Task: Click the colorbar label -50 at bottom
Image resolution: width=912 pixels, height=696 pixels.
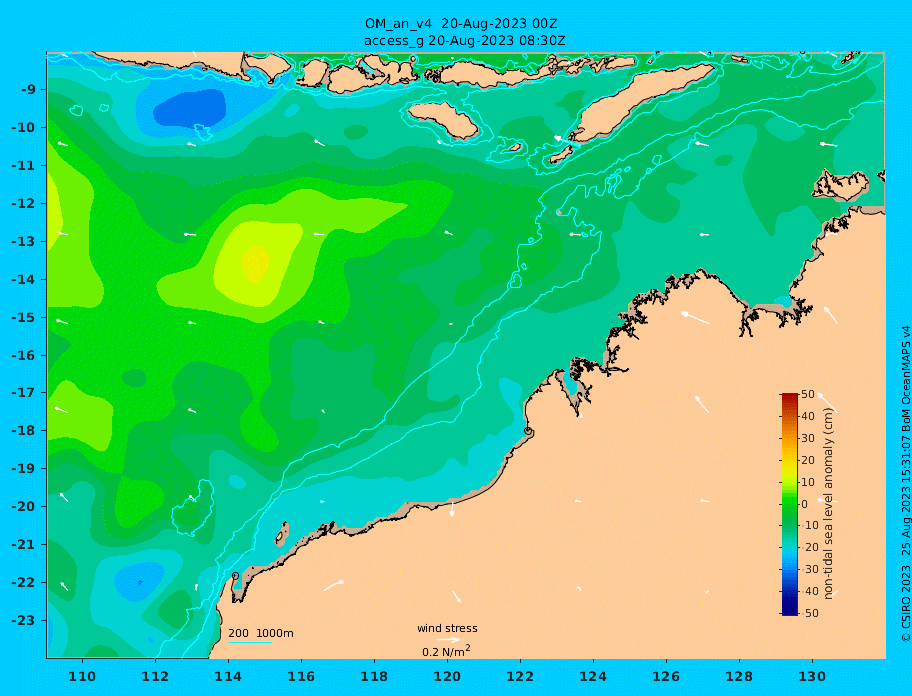Action: 808,613
